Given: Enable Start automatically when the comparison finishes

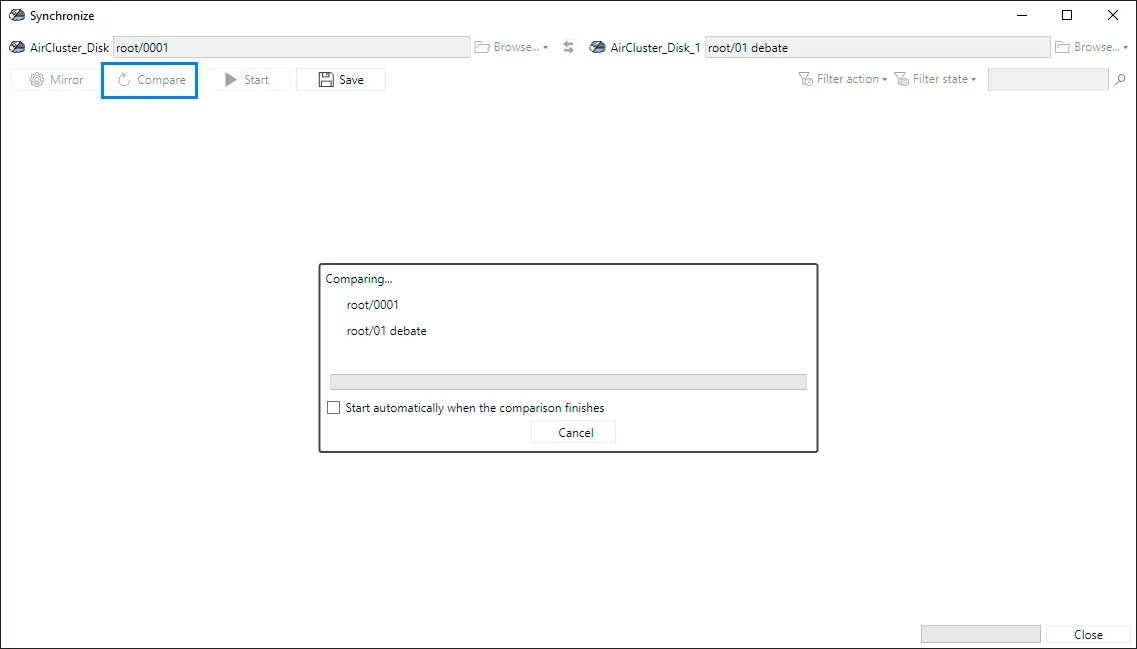Looking at the screenshot, I should (x=334, y=408).
